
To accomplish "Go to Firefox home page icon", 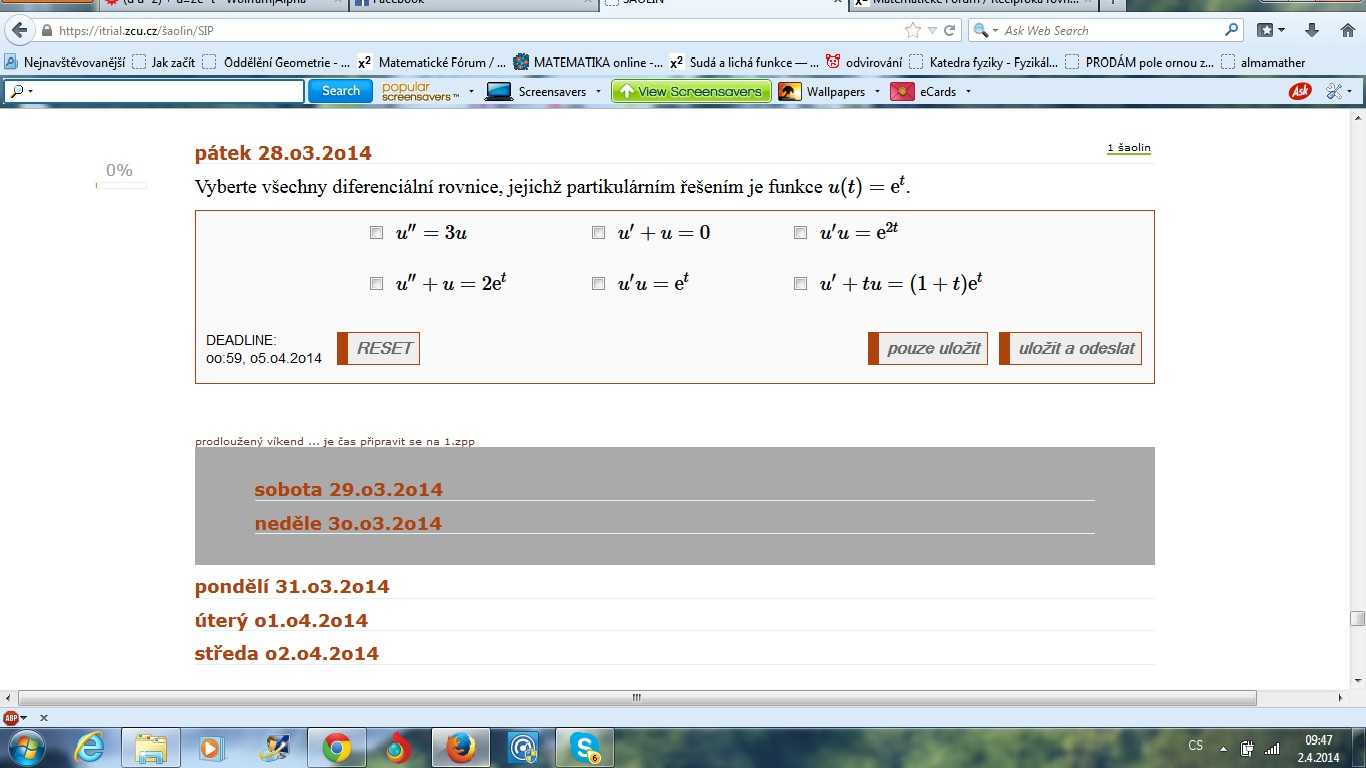I will [1347, 30].
